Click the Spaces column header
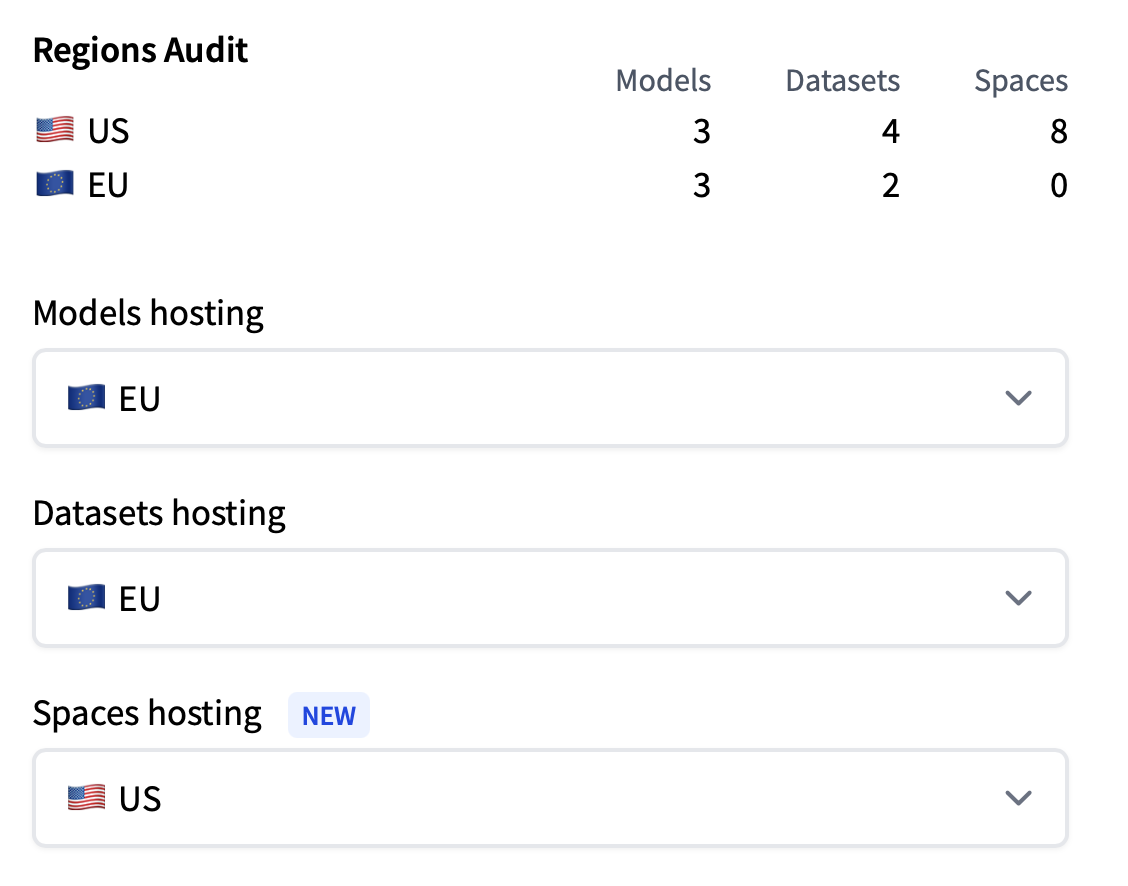 point(1021,81)
